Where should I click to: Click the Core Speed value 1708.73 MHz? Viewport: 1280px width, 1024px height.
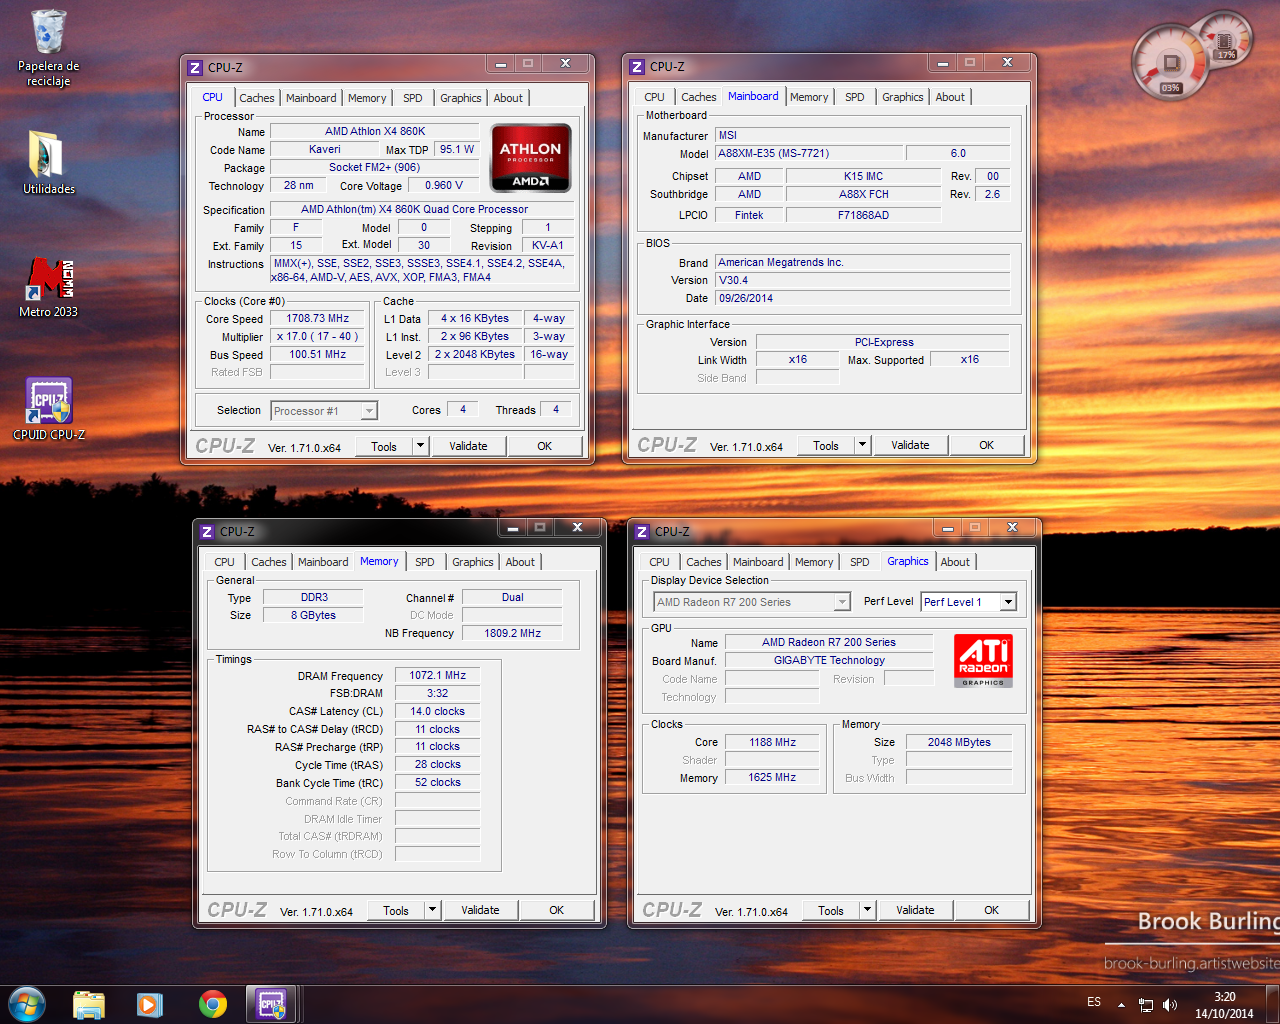point(318,318)
